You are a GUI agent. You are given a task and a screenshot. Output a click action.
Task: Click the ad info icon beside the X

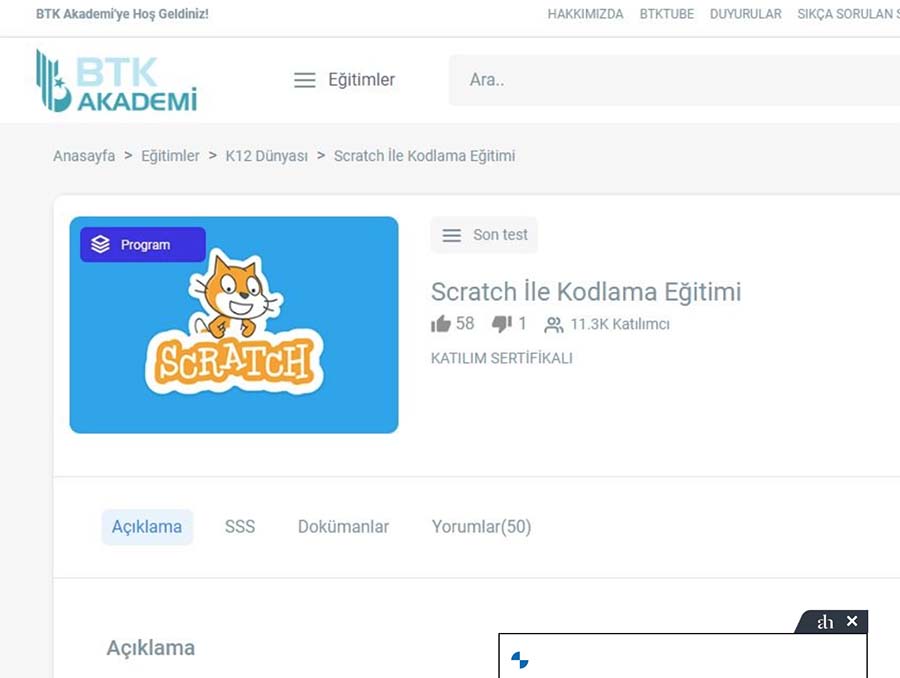tap(825, 622)
